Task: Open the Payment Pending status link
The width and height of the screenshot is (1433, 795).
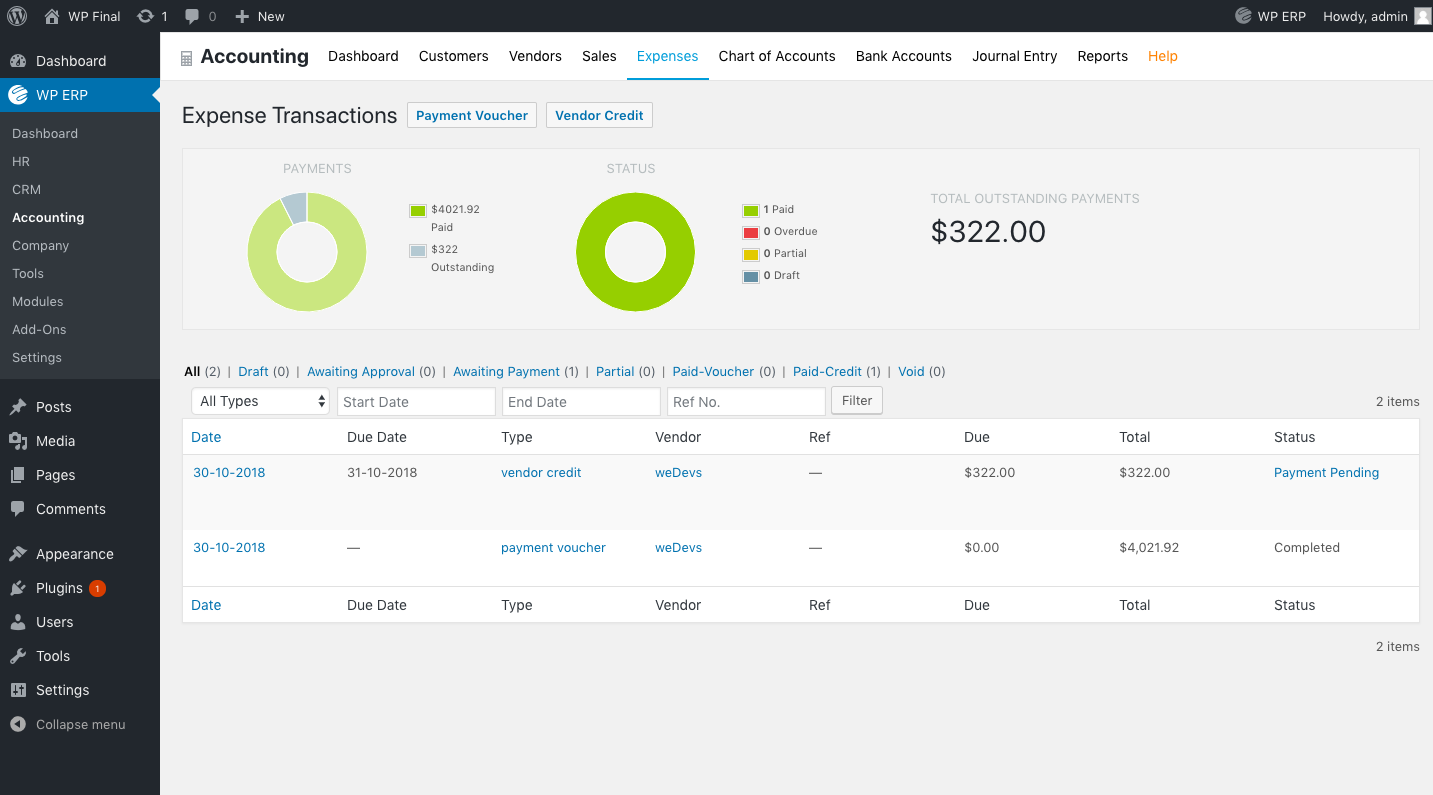Action: pos(1325,472)
